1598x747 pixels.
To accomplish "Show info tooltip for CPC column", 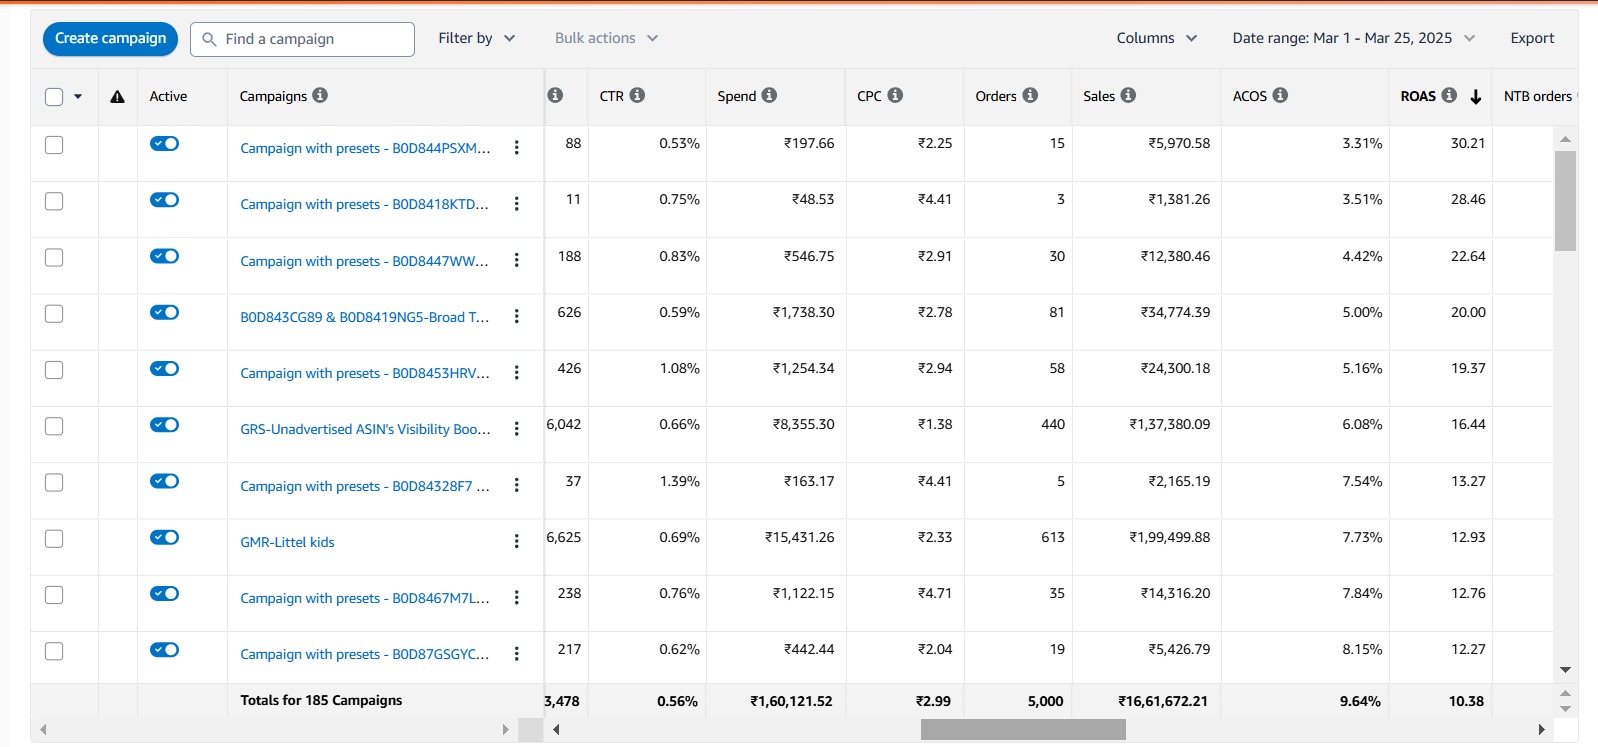I will click(895, 95).
